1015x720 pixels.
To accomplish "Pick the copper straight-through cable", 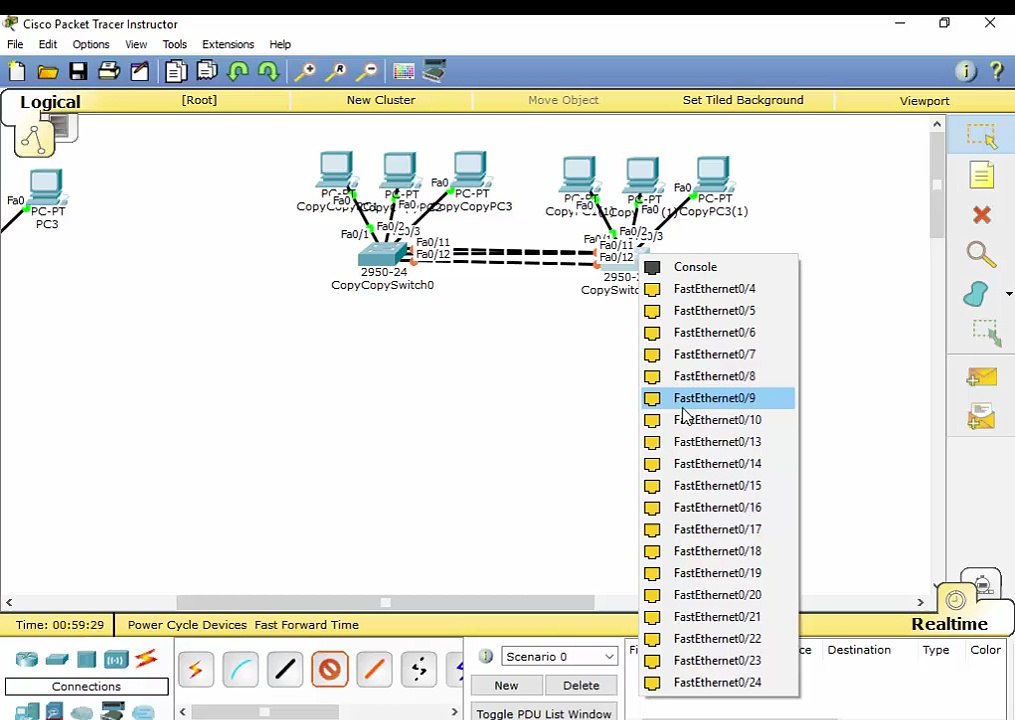I will [285, 669].
